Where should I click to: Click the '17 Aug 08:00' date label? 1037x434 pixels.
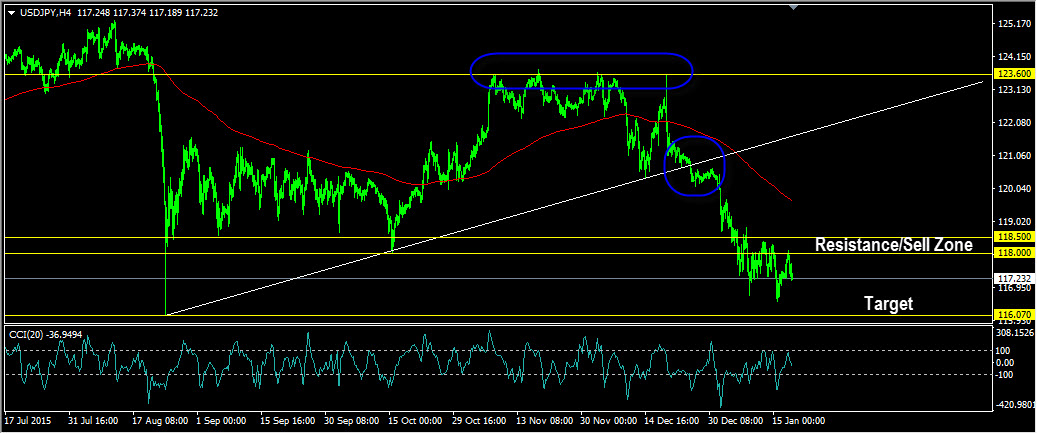point(158,420)
